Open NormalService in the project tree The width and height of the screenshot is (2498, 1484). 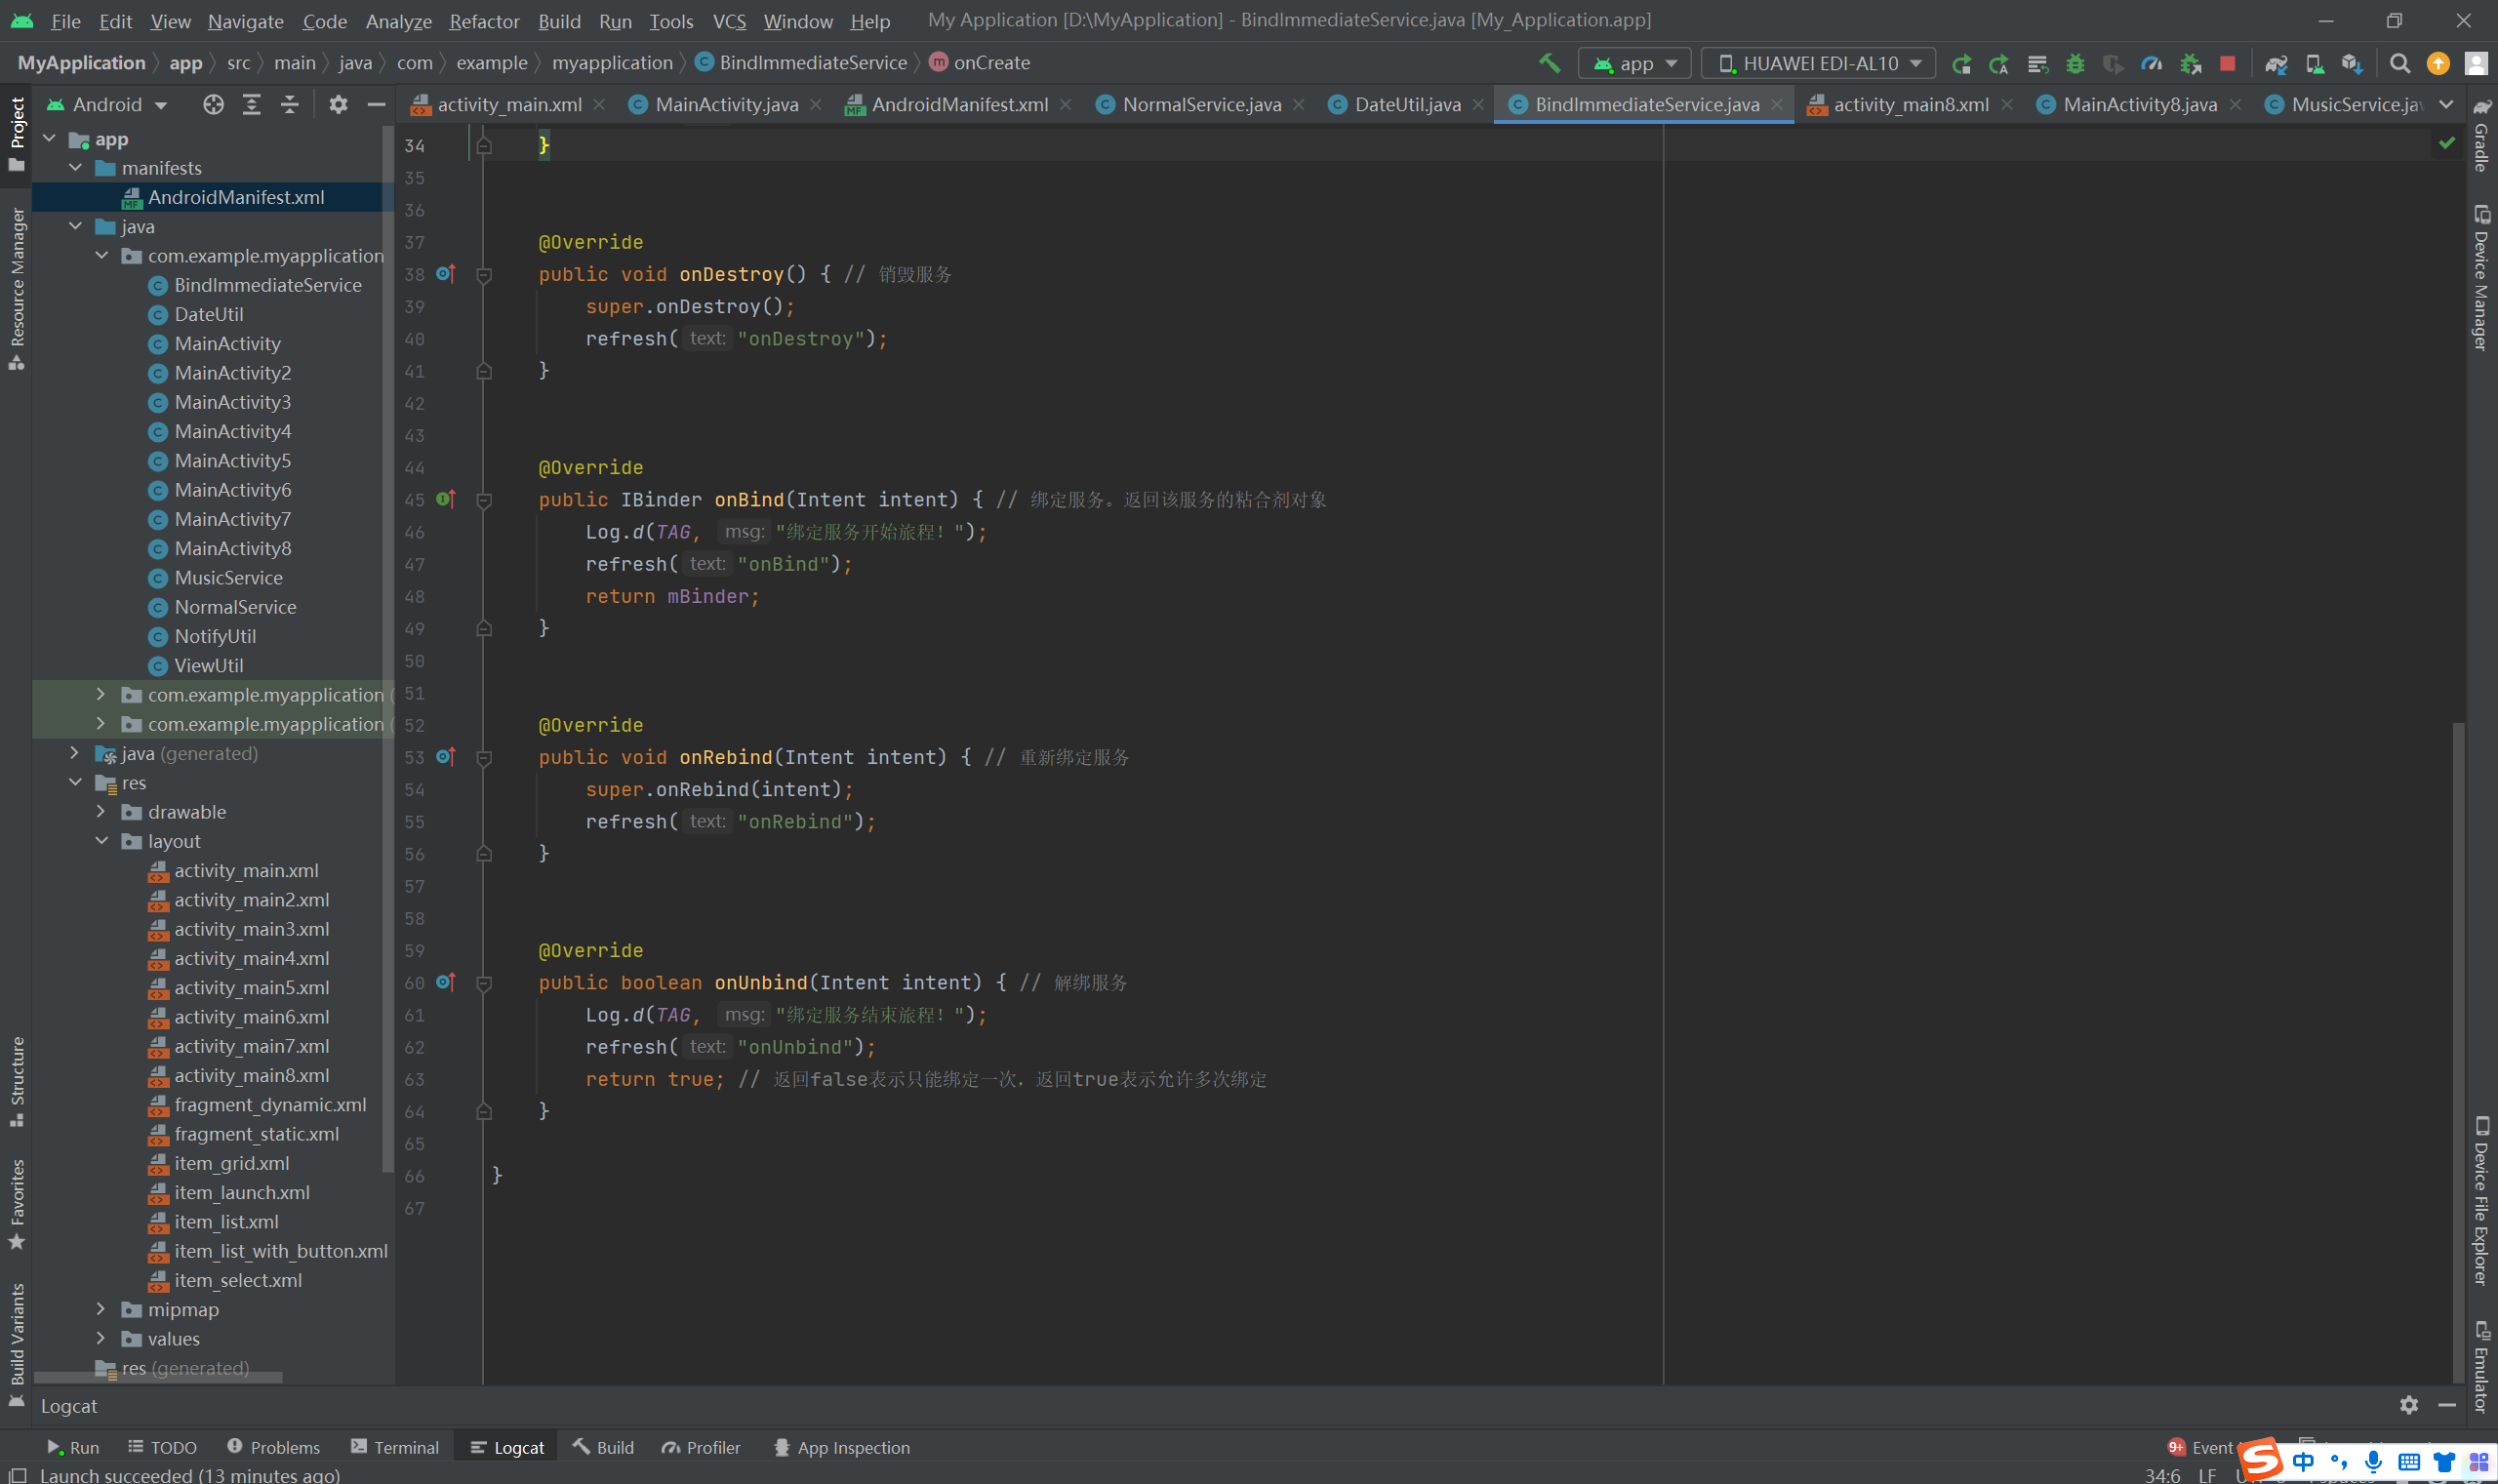[235, 607]
